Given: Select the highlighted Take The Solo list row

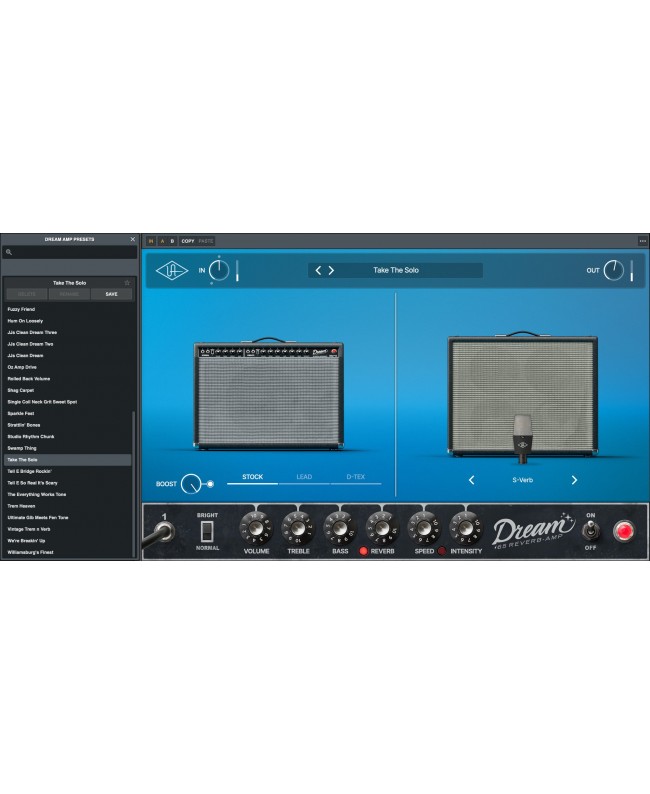Looking at the screenshot, I should pyautogui.click(x=67, y=460).
